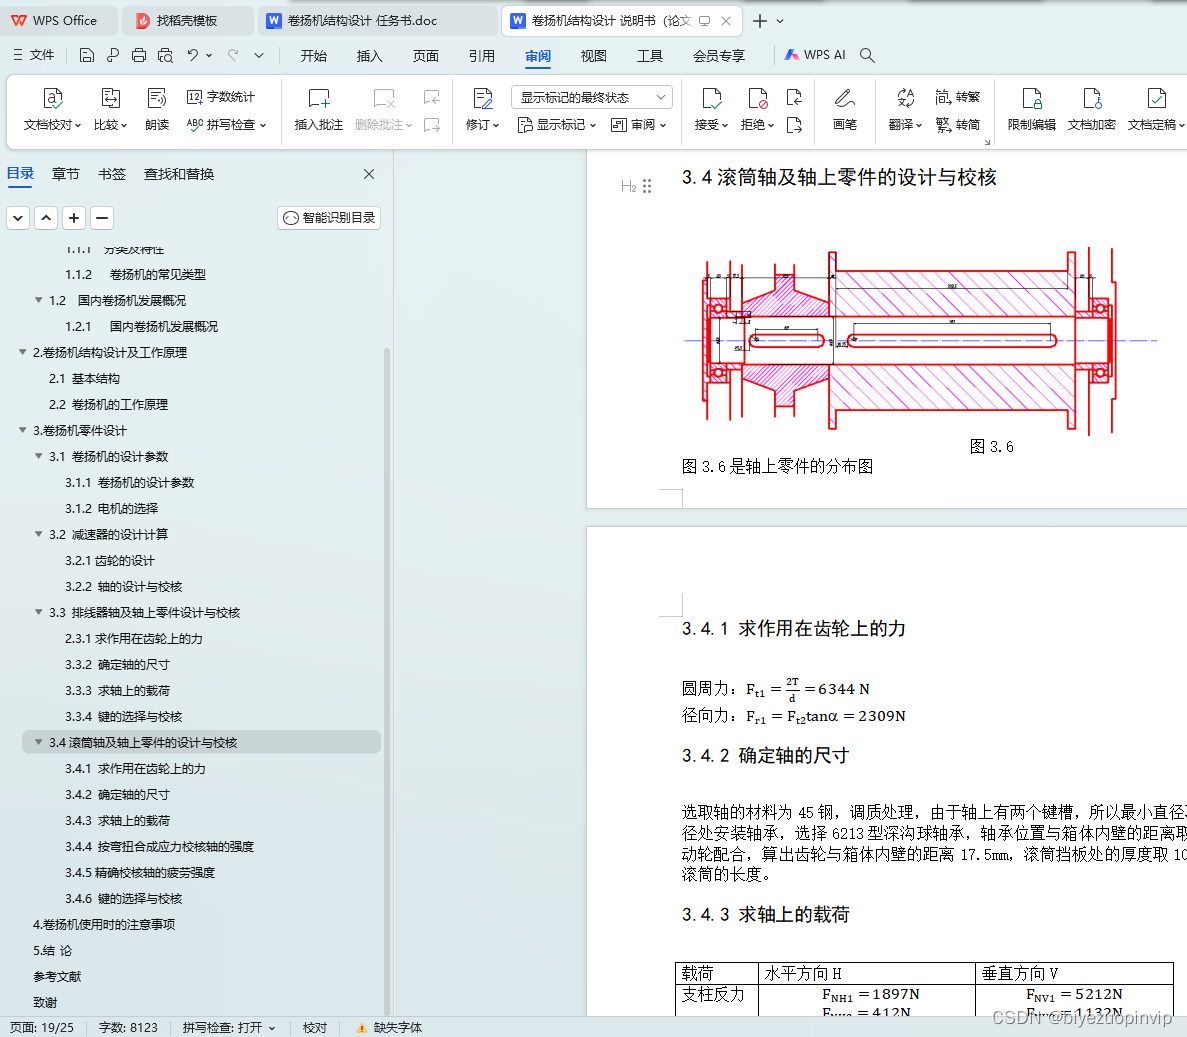Click 智能识别目录 button

[x=329, y=218]
